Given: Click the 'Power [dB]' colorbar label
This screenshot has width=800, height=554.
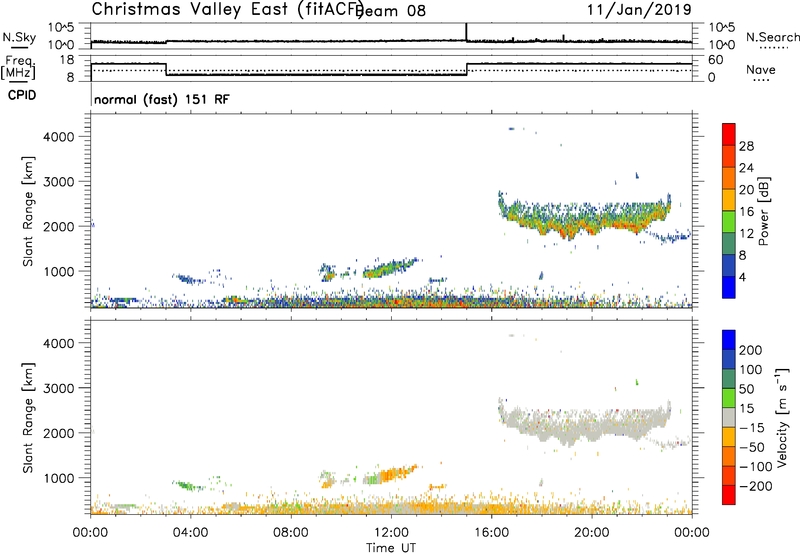Looking at the screenshot, I should (x=764, y=211).
